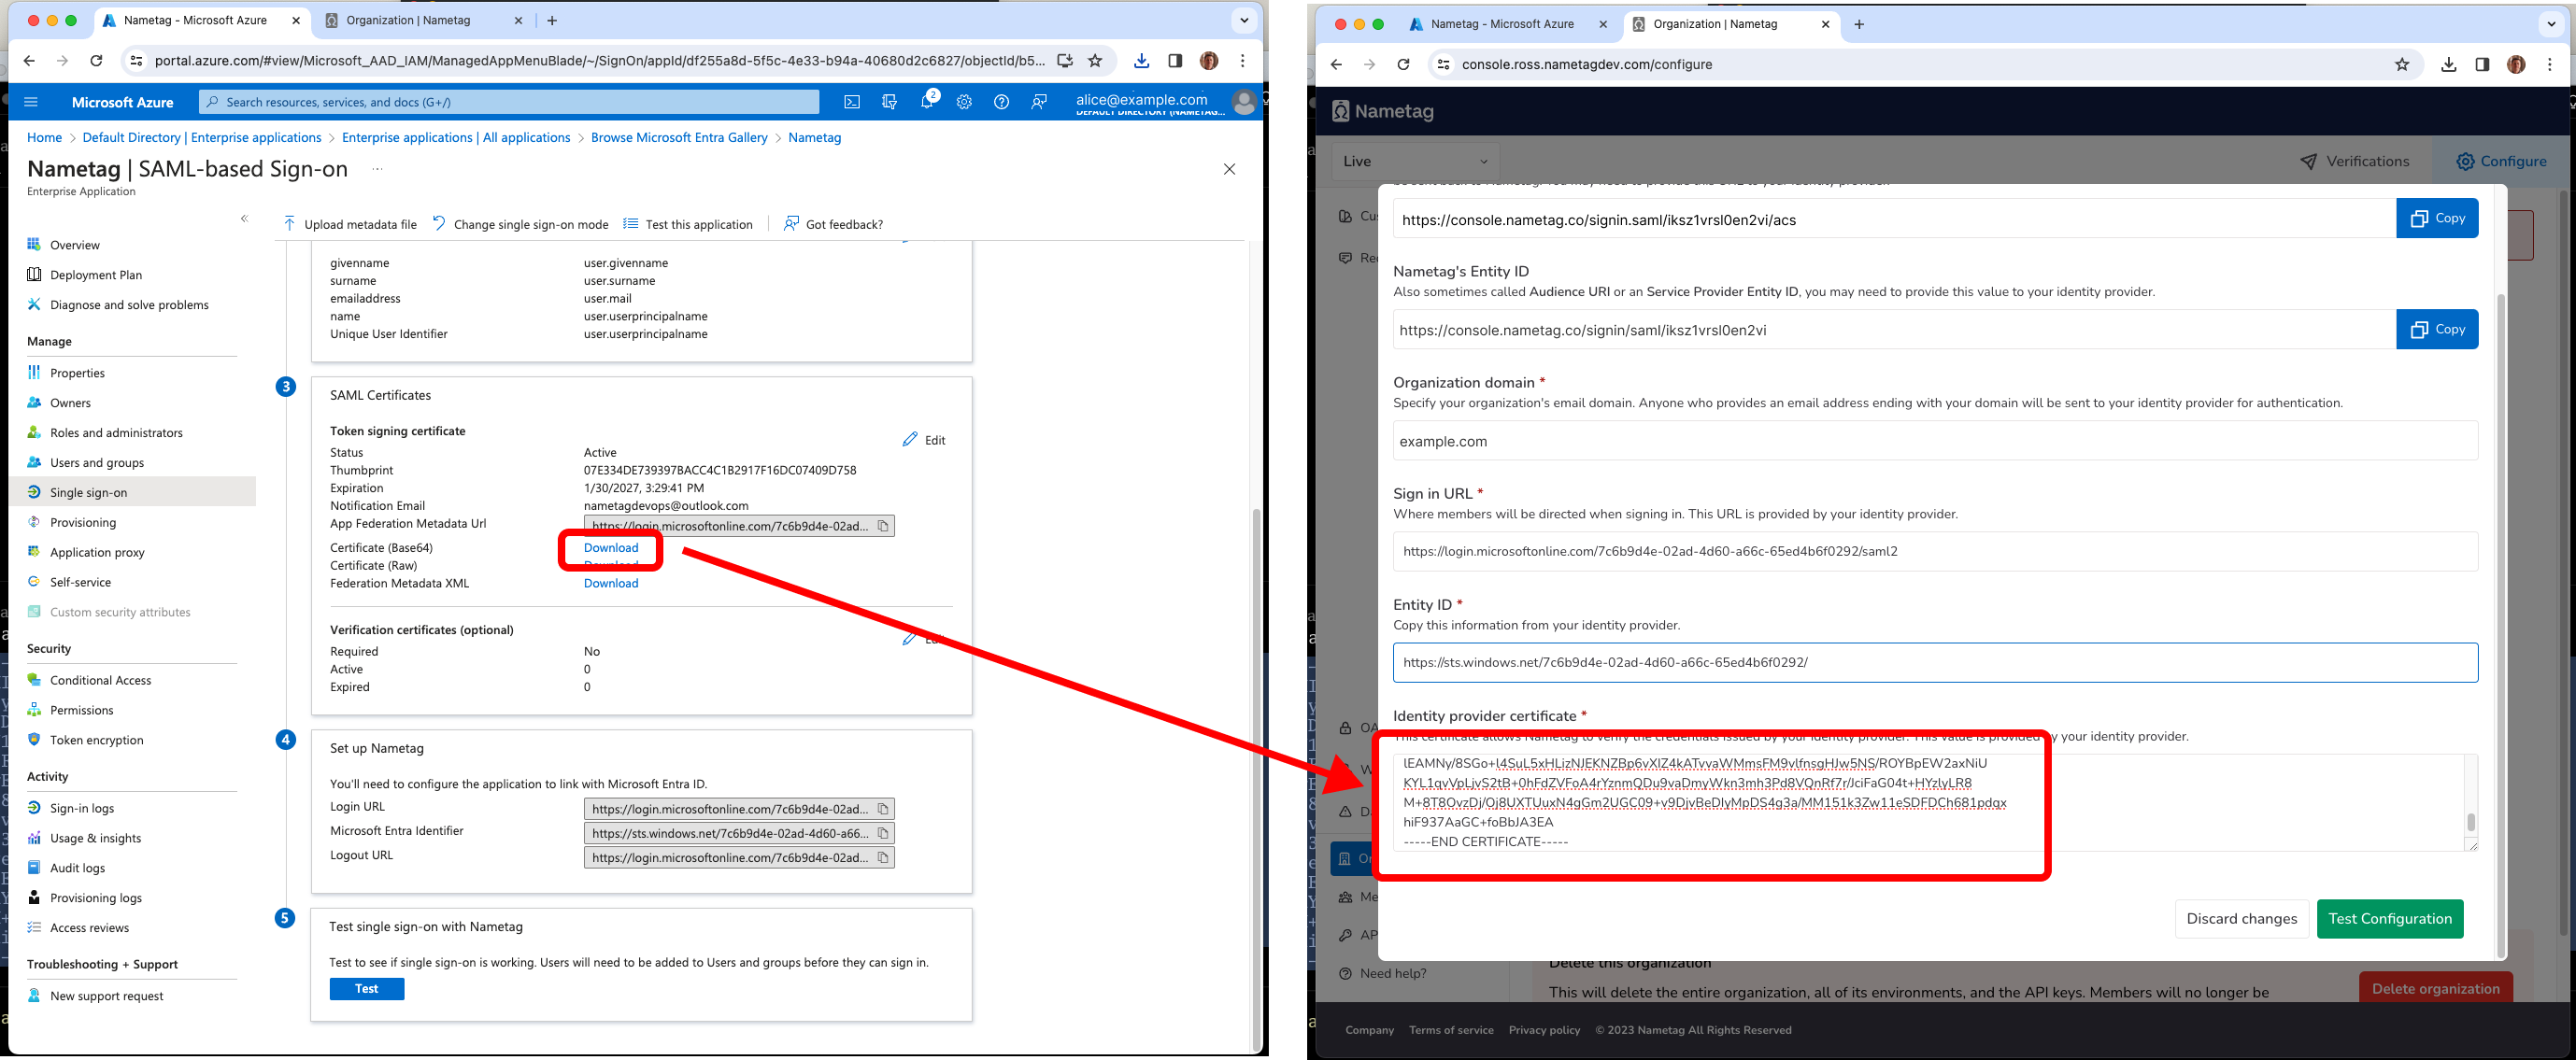
Task: Open Verifications tab in Nametag
Action: coord(2354,162)
